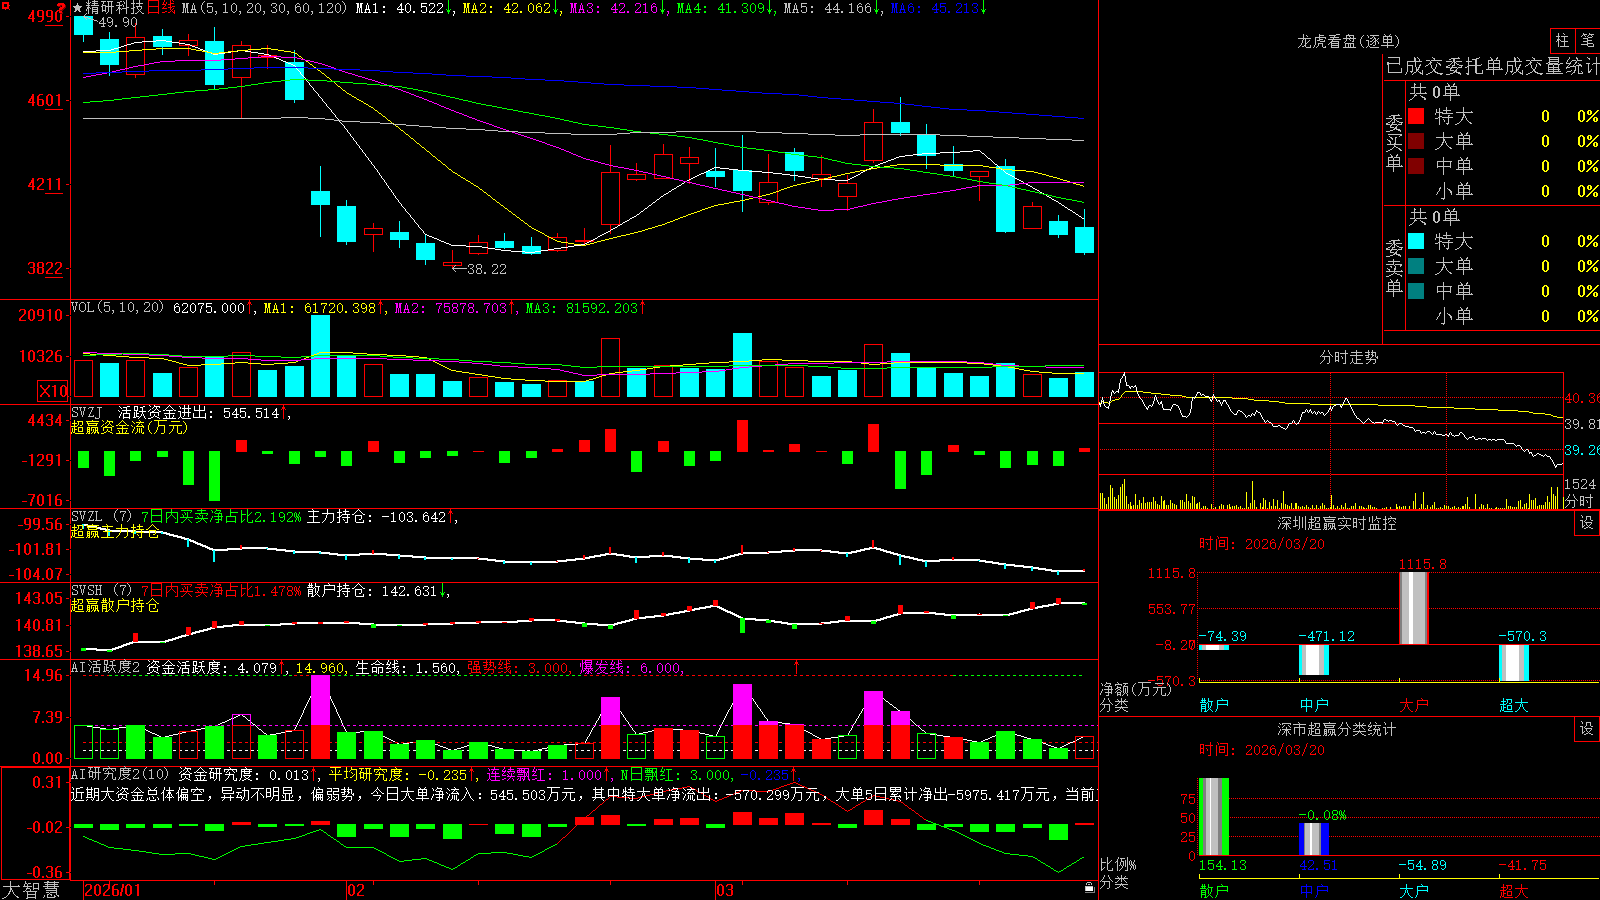Click the 4990 price axis label
This screenshot has height=900, width=1600.
[45, 16]
